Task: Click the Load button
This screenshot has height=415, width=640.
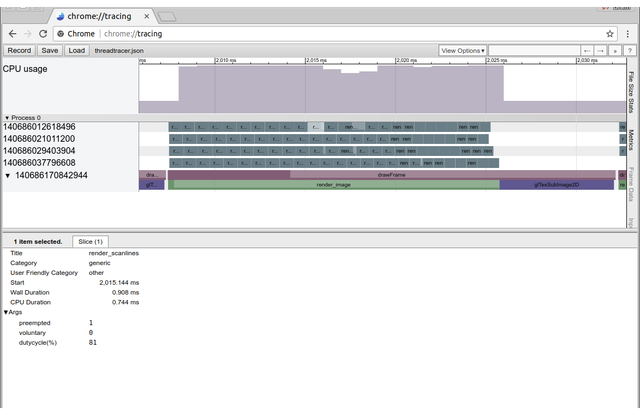Action: (x=77, y=51)
